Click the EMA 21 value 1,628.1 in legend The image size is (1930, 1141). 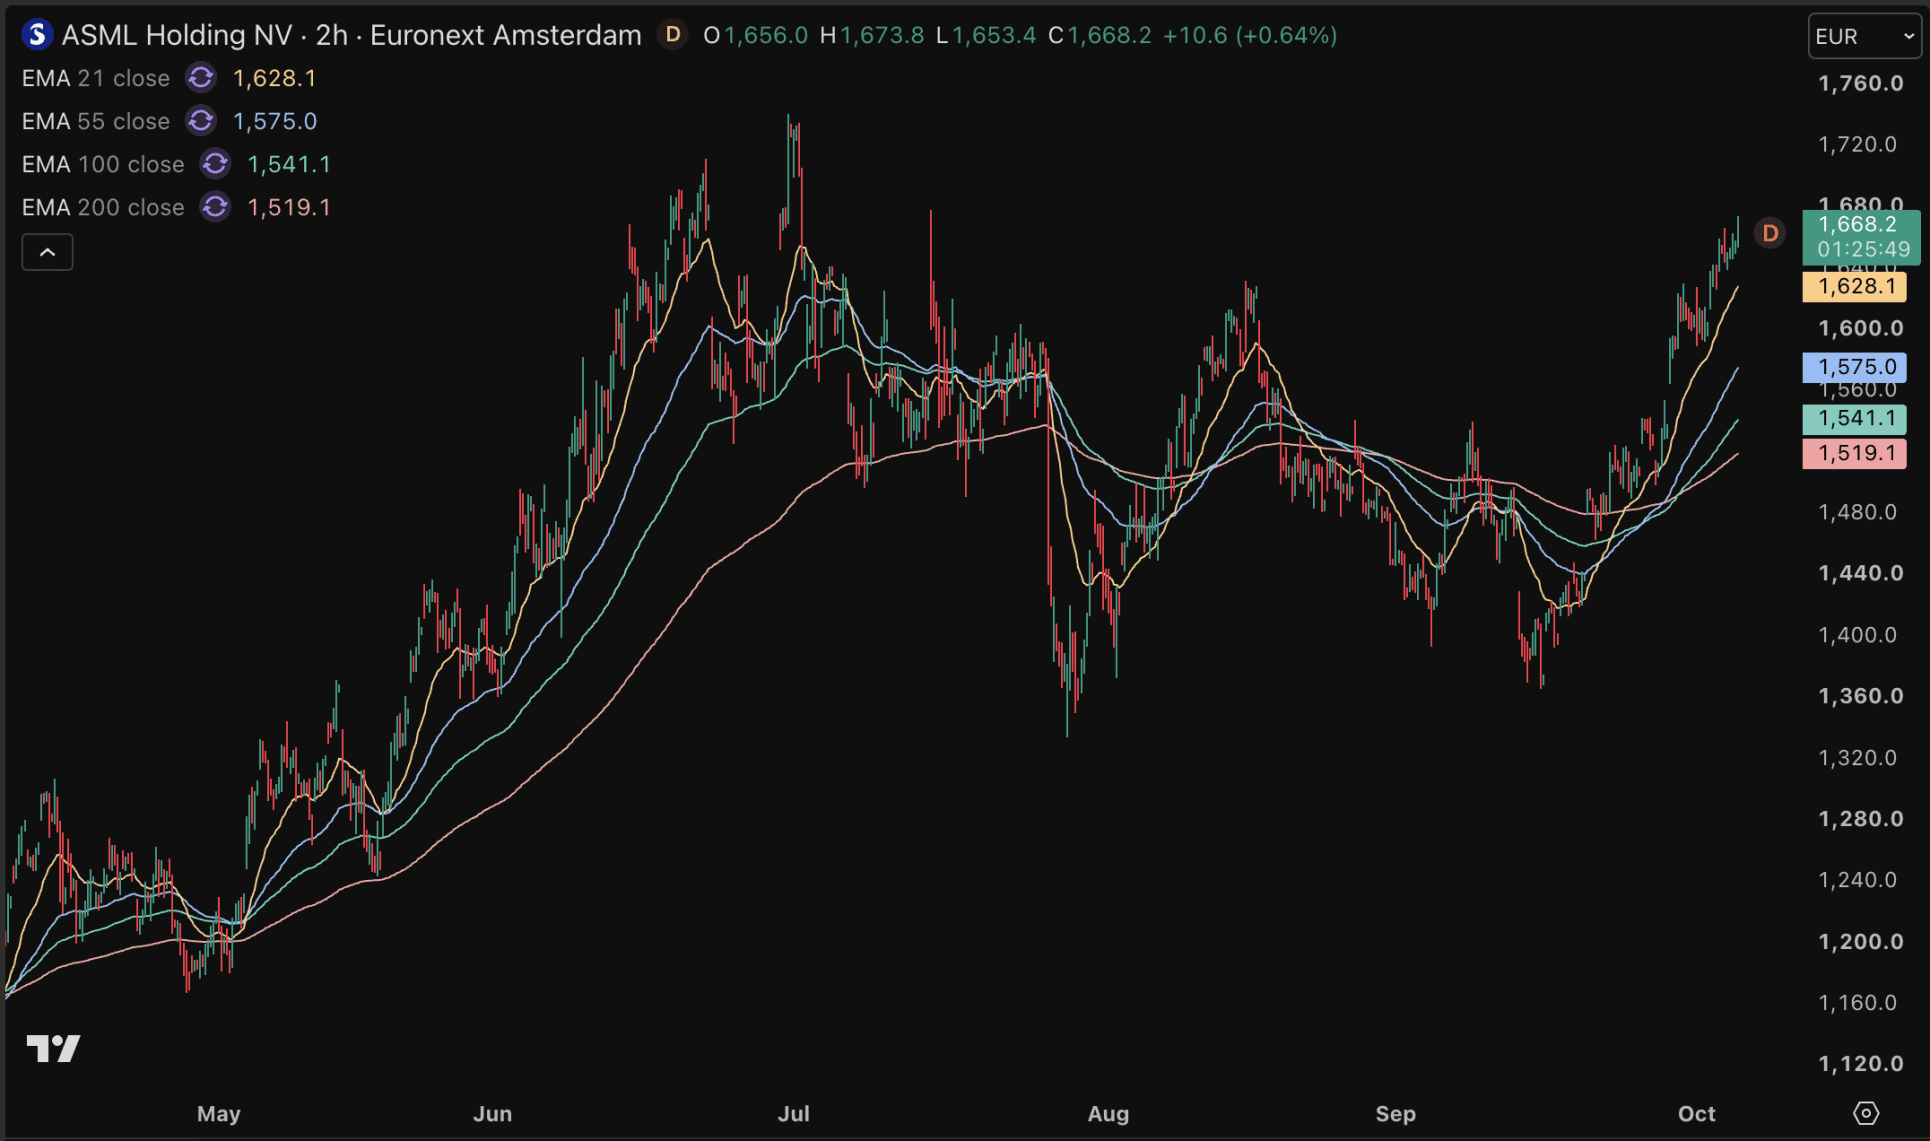point(275,78)
